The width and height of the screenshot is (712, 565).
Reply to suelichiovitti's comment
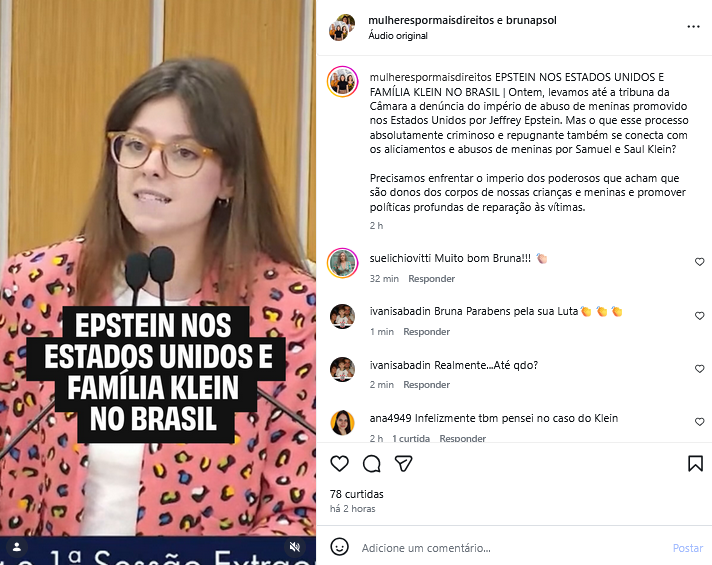click(431, 278)
